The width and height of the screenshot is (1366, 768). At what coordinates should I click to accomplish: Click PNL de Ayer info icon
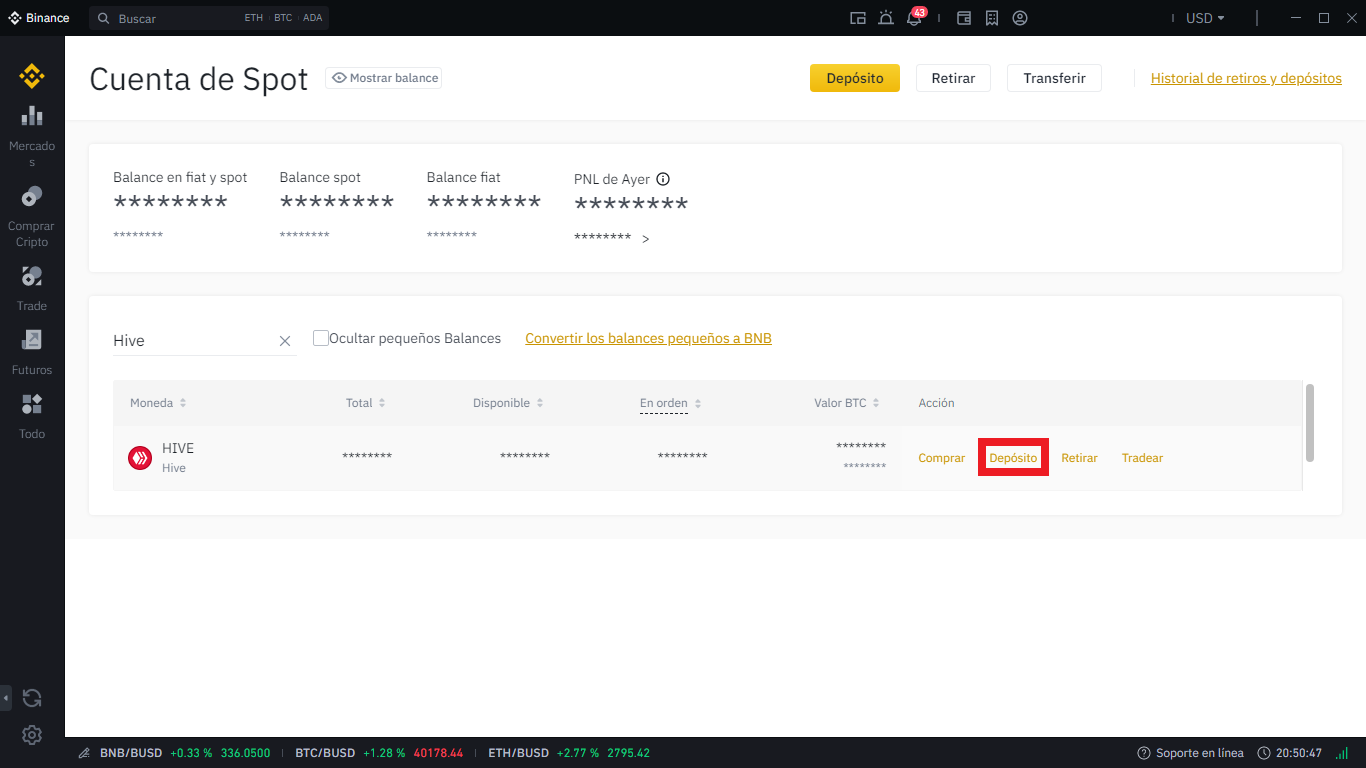[x=663, y=179]
